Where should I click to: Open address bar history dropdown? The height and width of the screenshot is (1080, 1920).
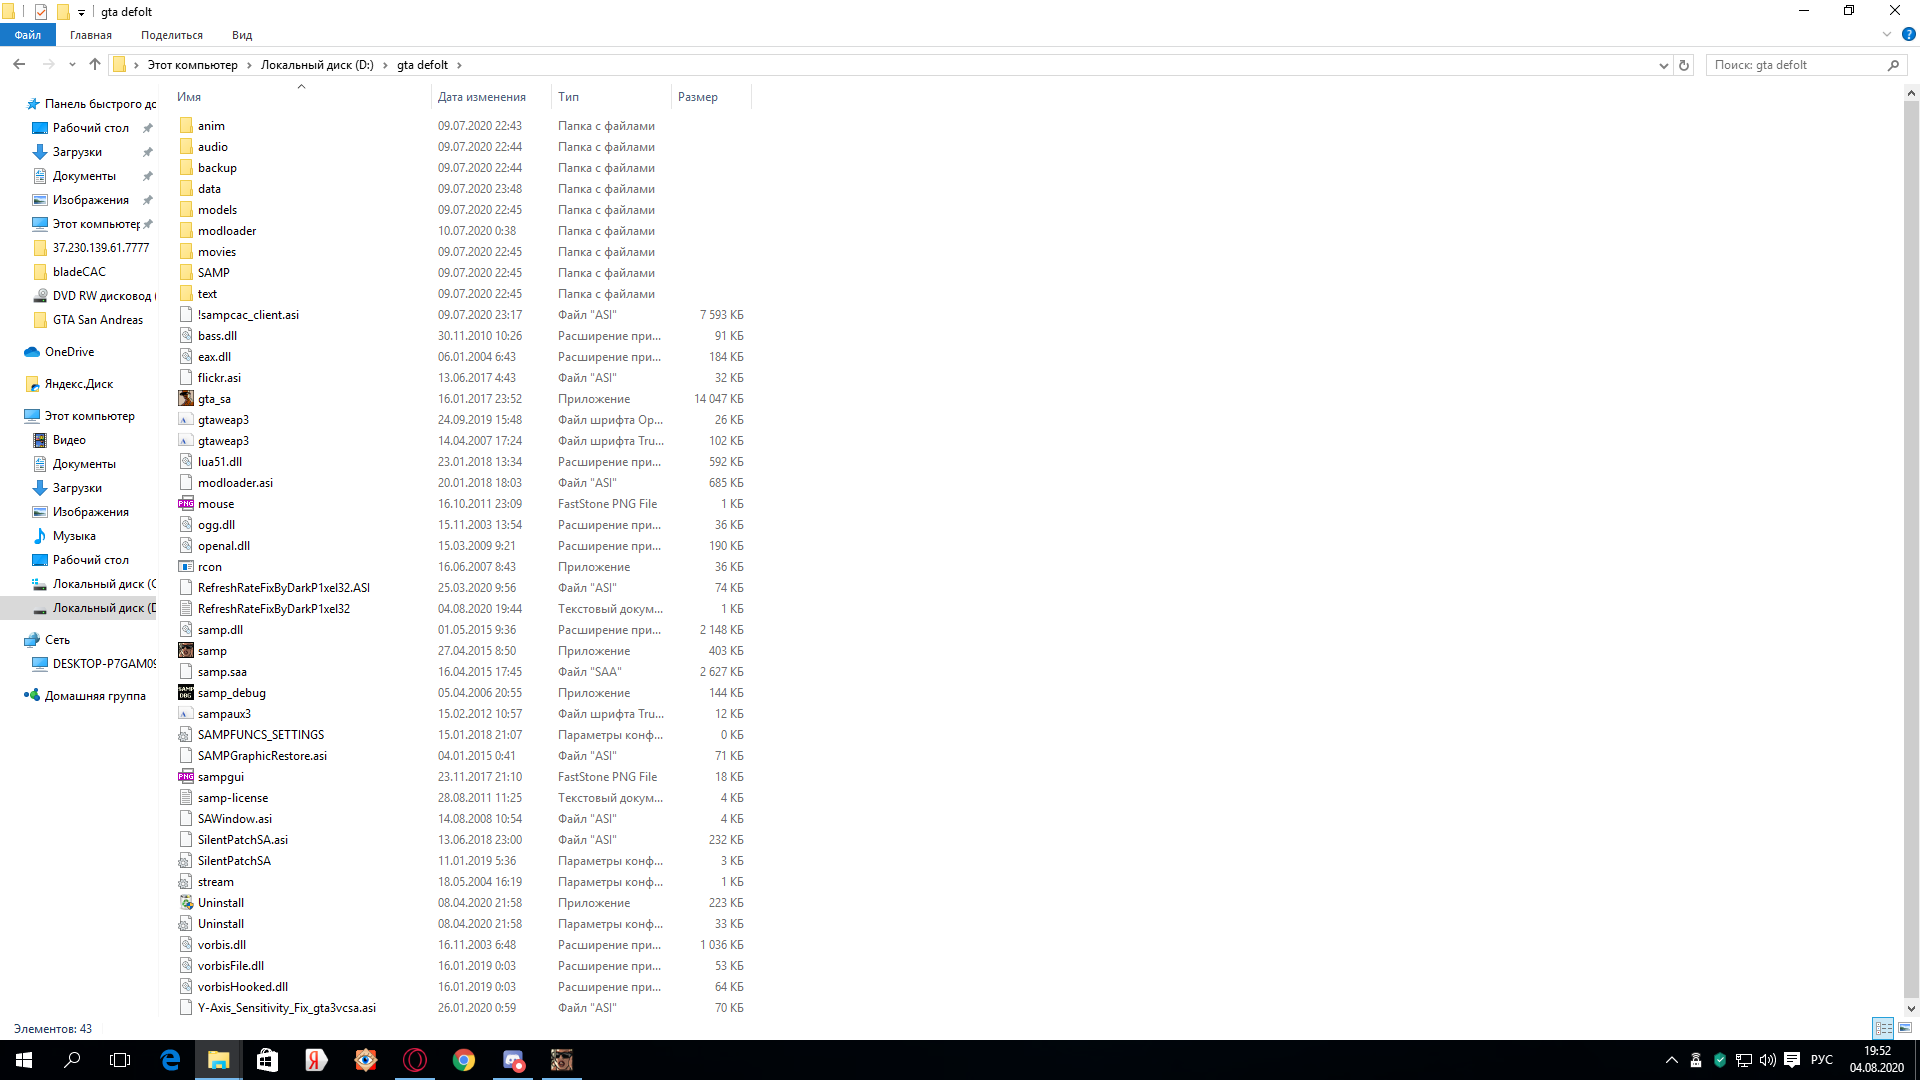tap(1664, 65)
